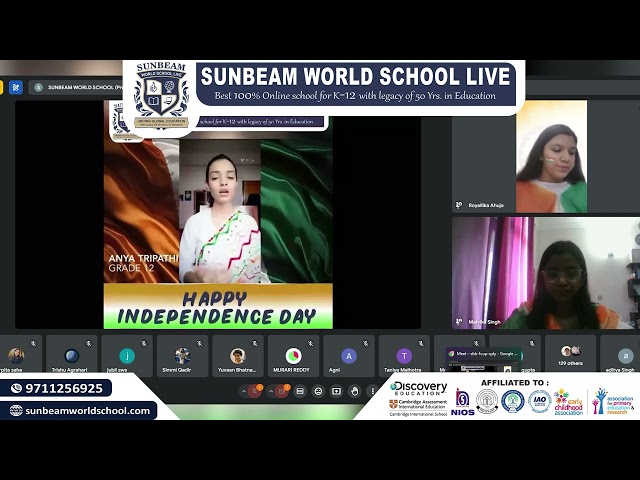Click mic status icon beside Malvika Singh name

(x=459, y=322)
